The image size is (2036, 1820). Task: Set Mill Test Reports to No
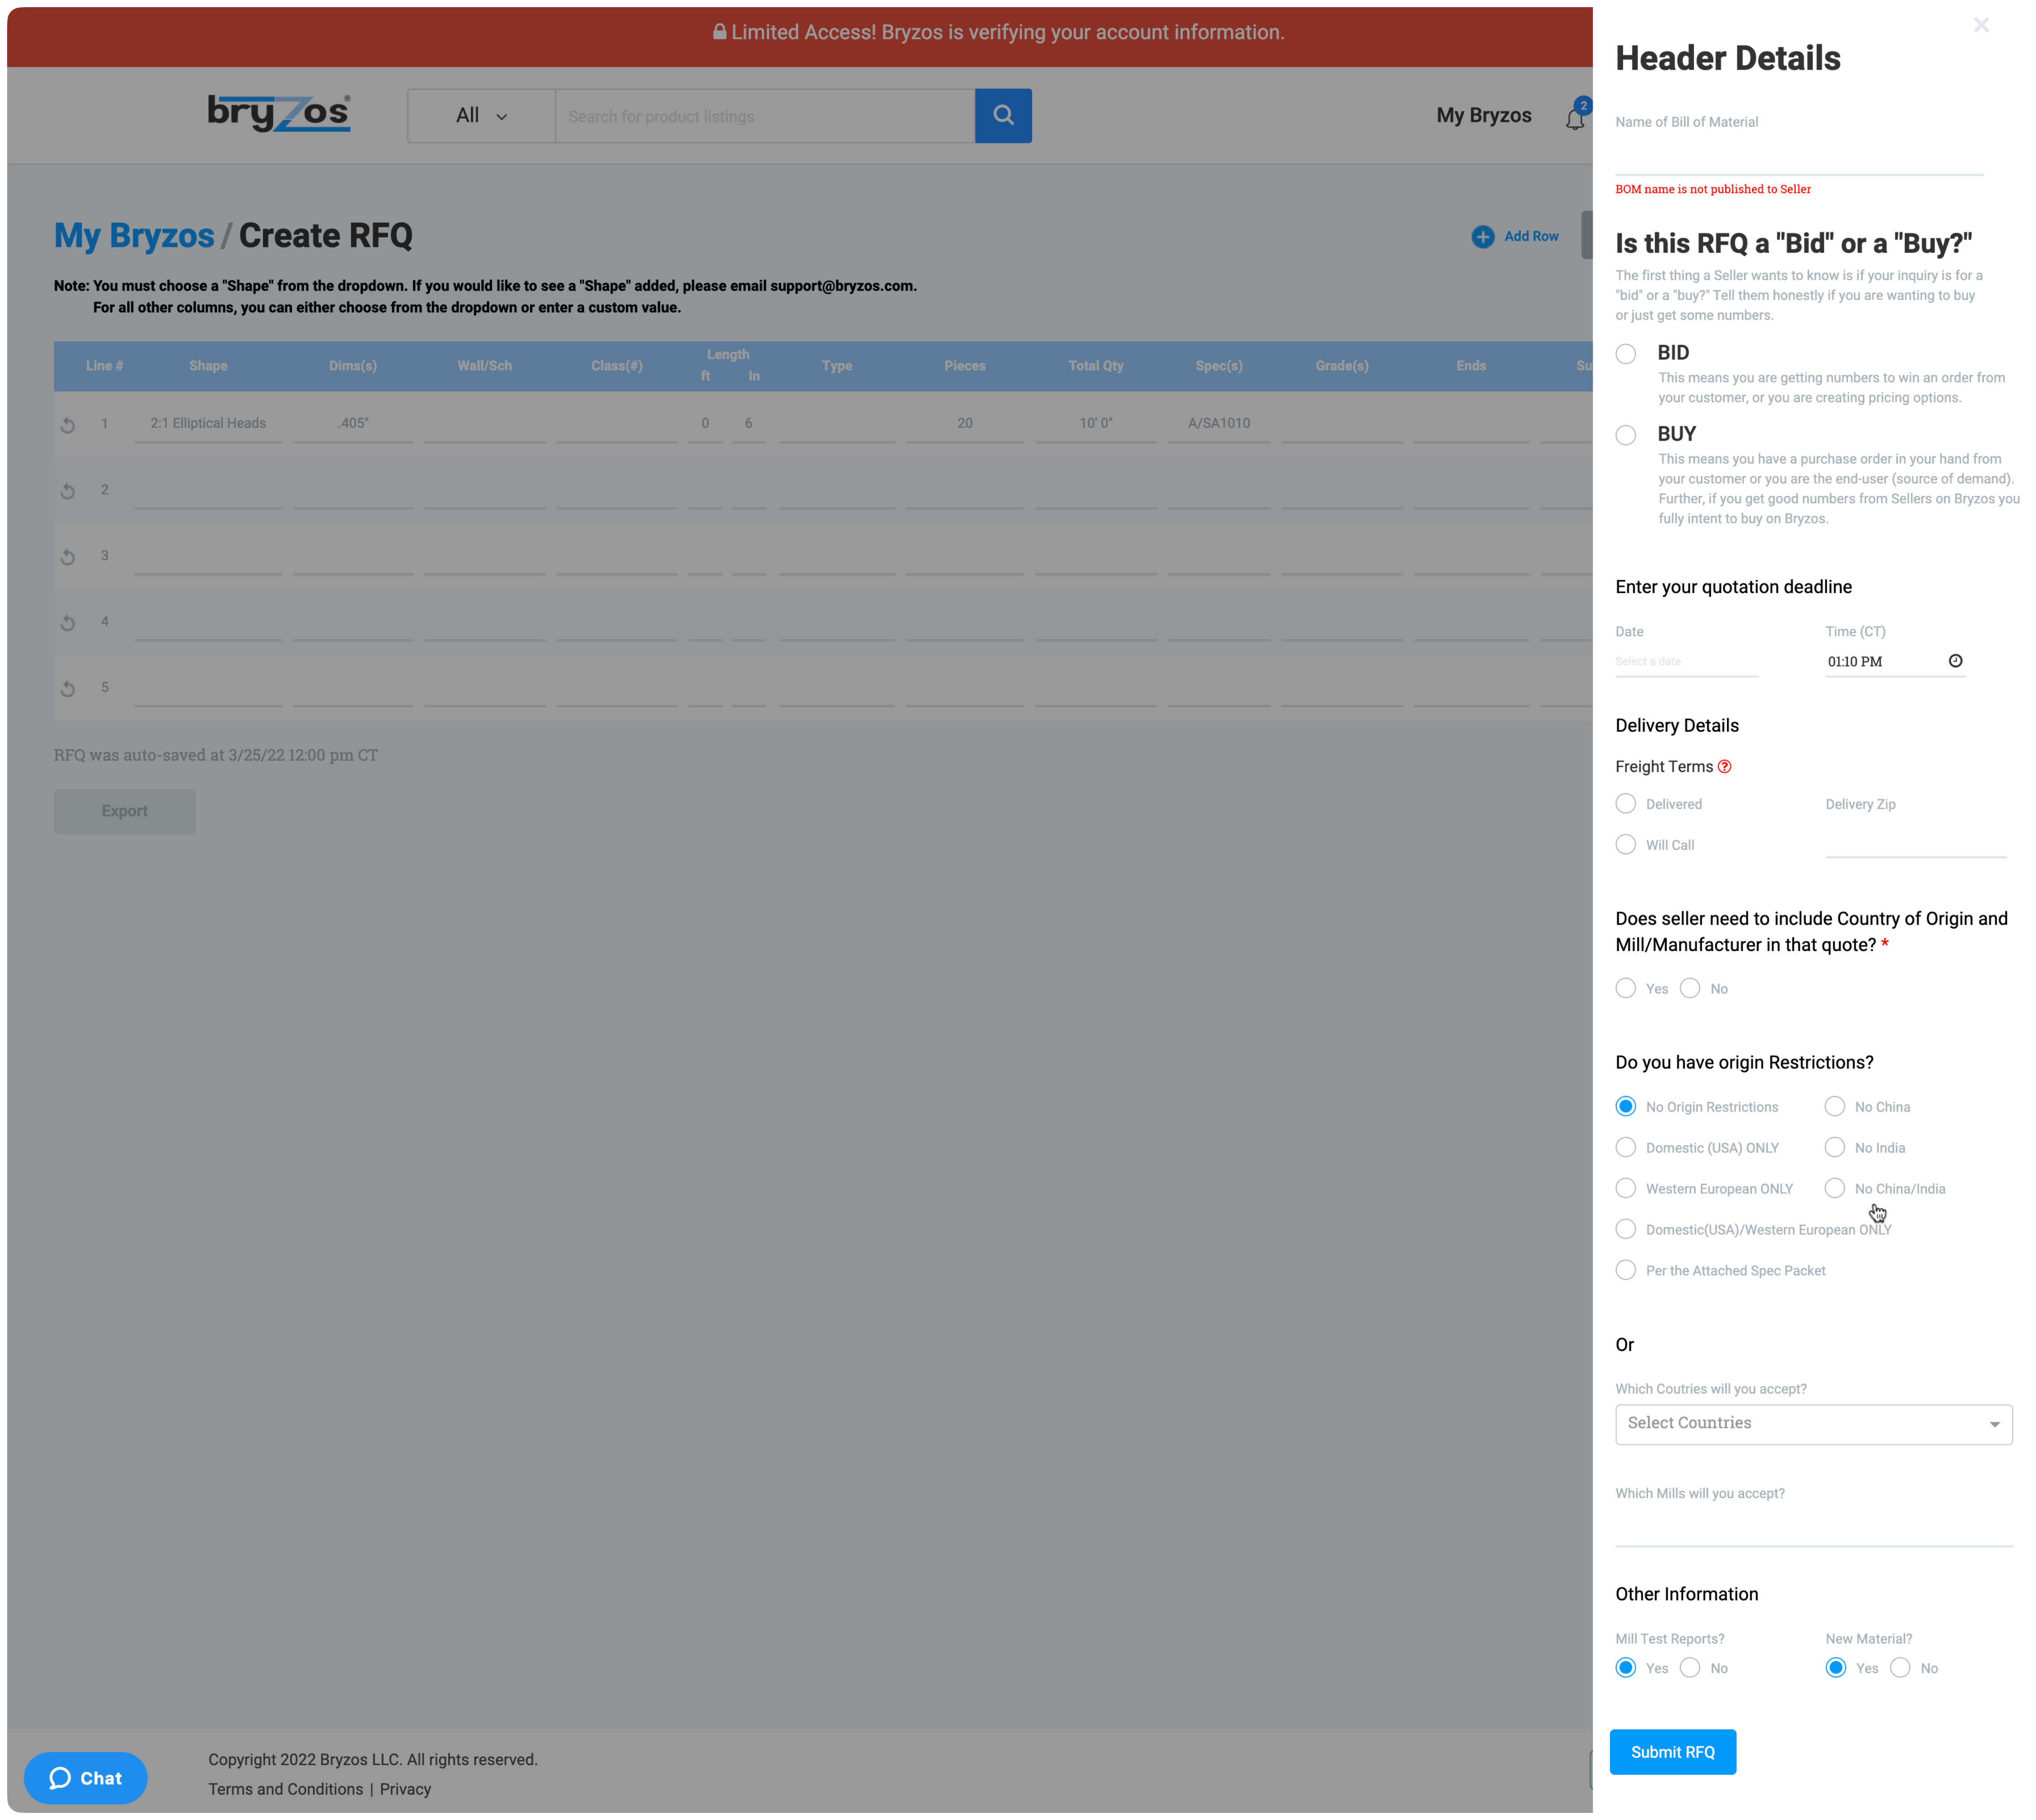1689,1668
